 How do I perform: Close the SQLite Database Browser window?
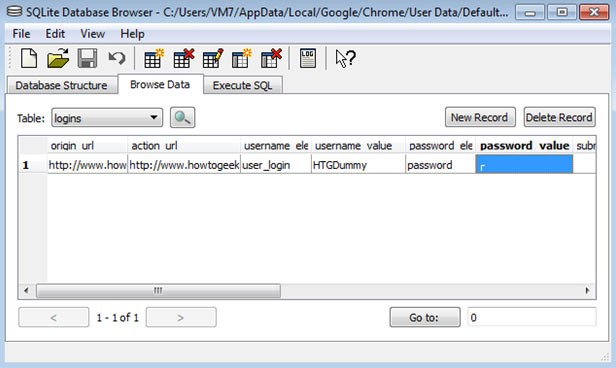594,13
